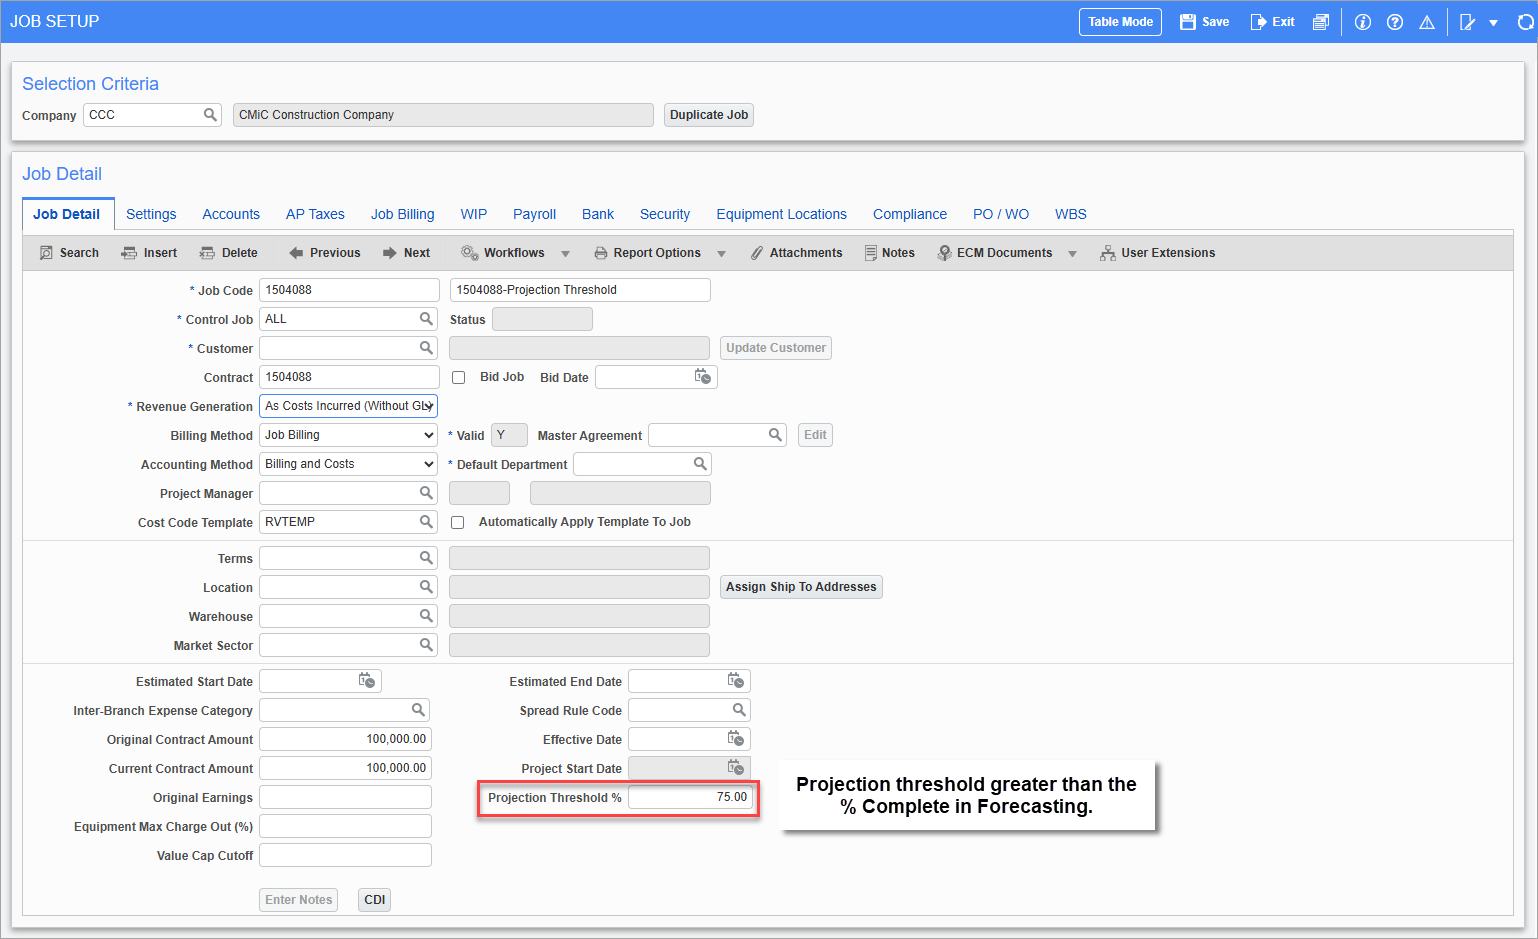This screenshot has width=1538, height=939.
Task: Go to Next record
Action: [406, 253]
